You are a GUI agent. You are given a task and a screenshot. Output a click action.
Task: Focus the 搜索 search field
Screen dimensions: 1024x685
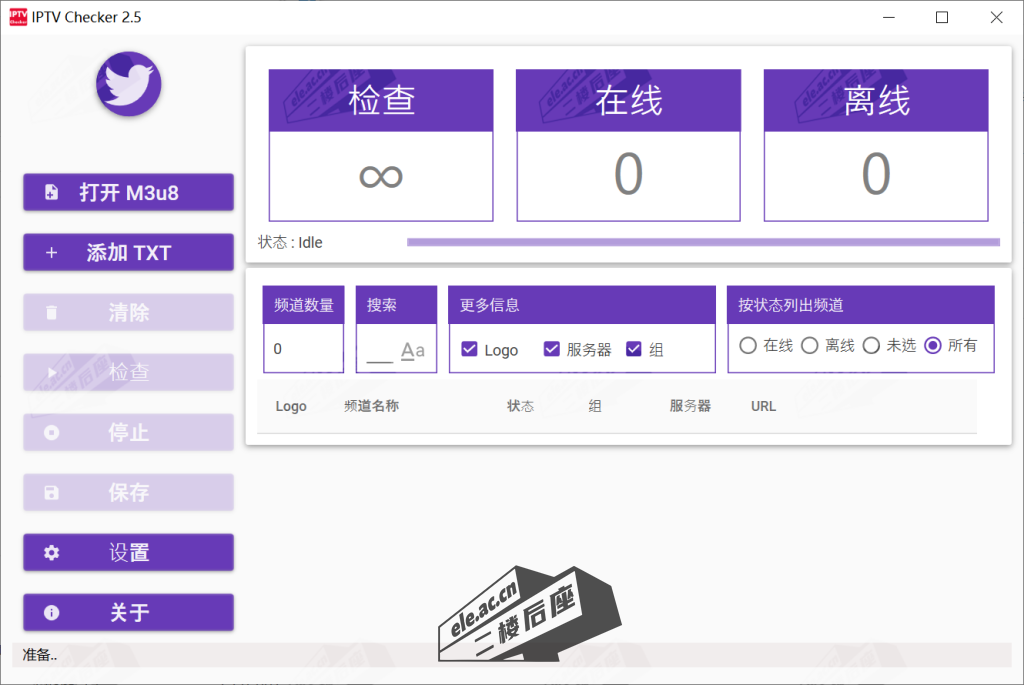[379, 351]
